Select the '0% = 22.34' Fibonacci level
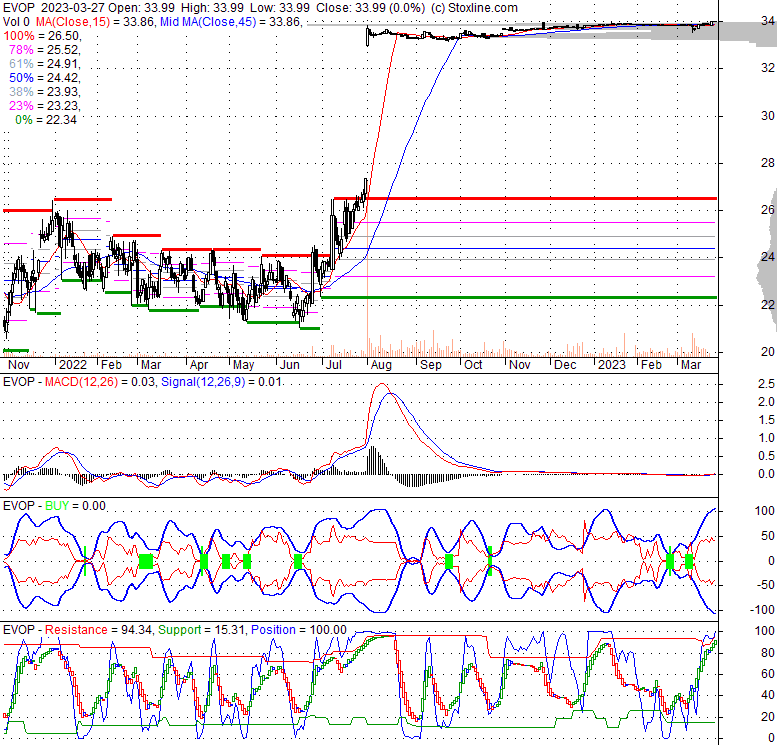The width and height of the screenshot is (778, 746). coord(46,120)
